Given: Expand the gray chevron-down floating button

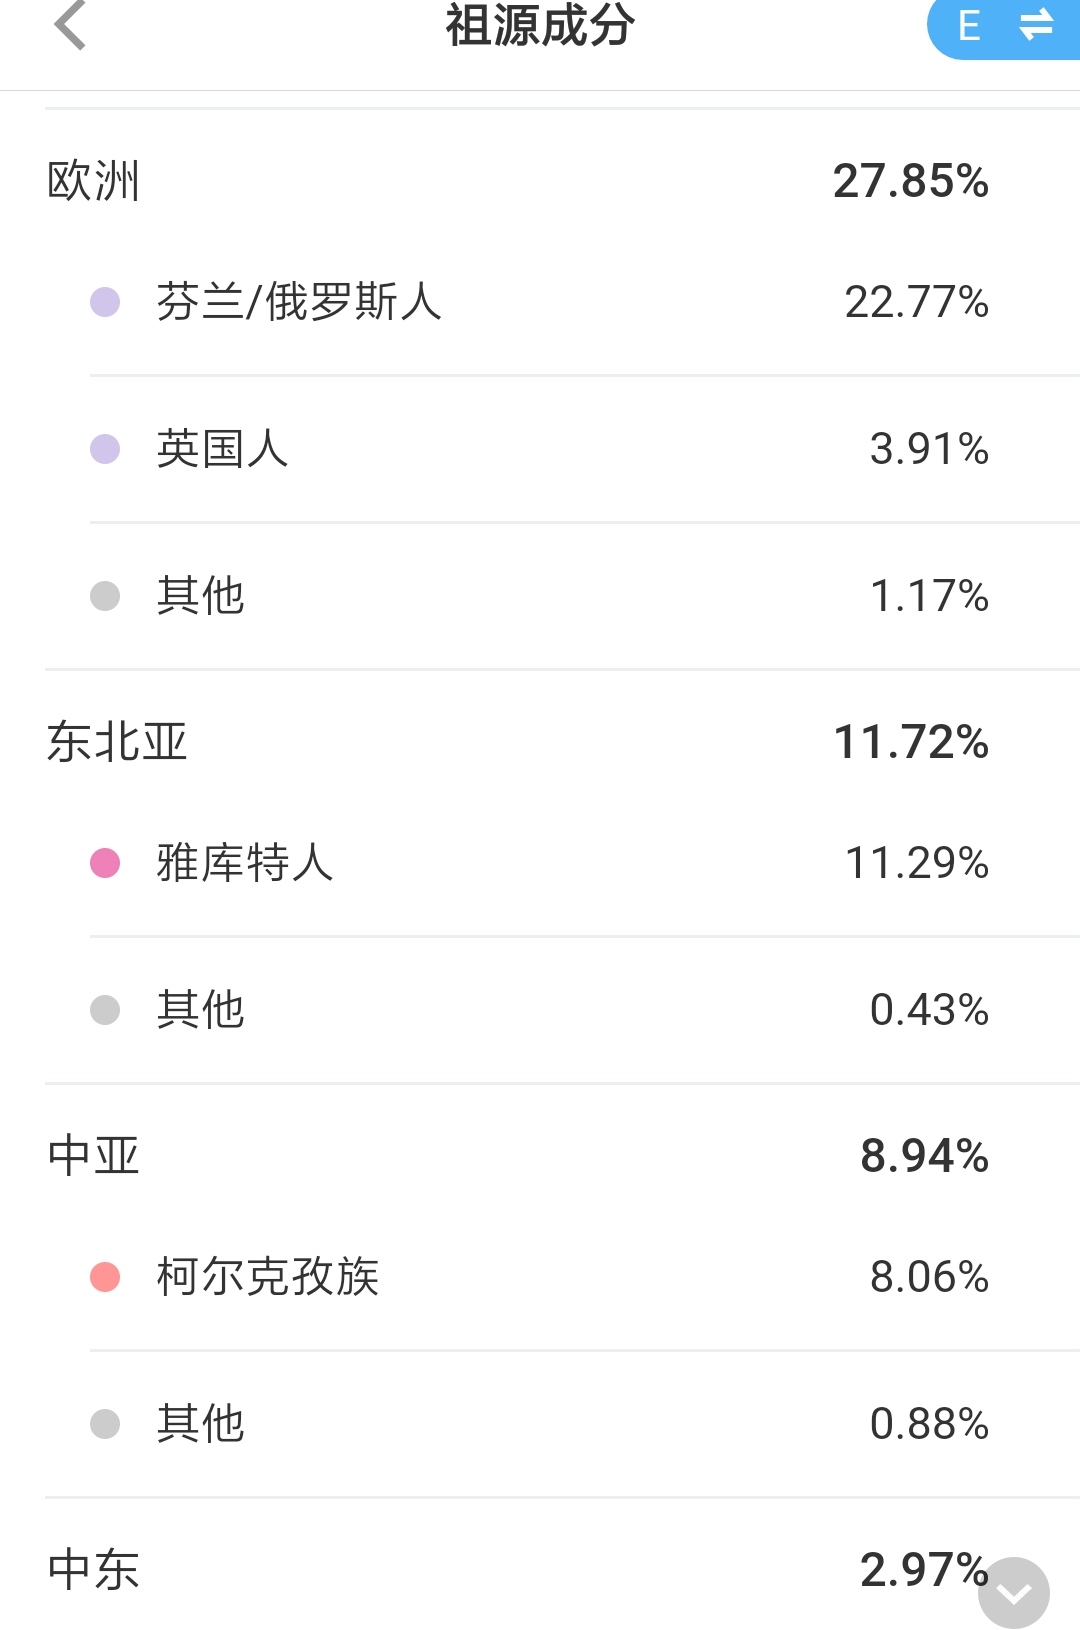Looking at the screenshot, I should coord(1014,1593).
